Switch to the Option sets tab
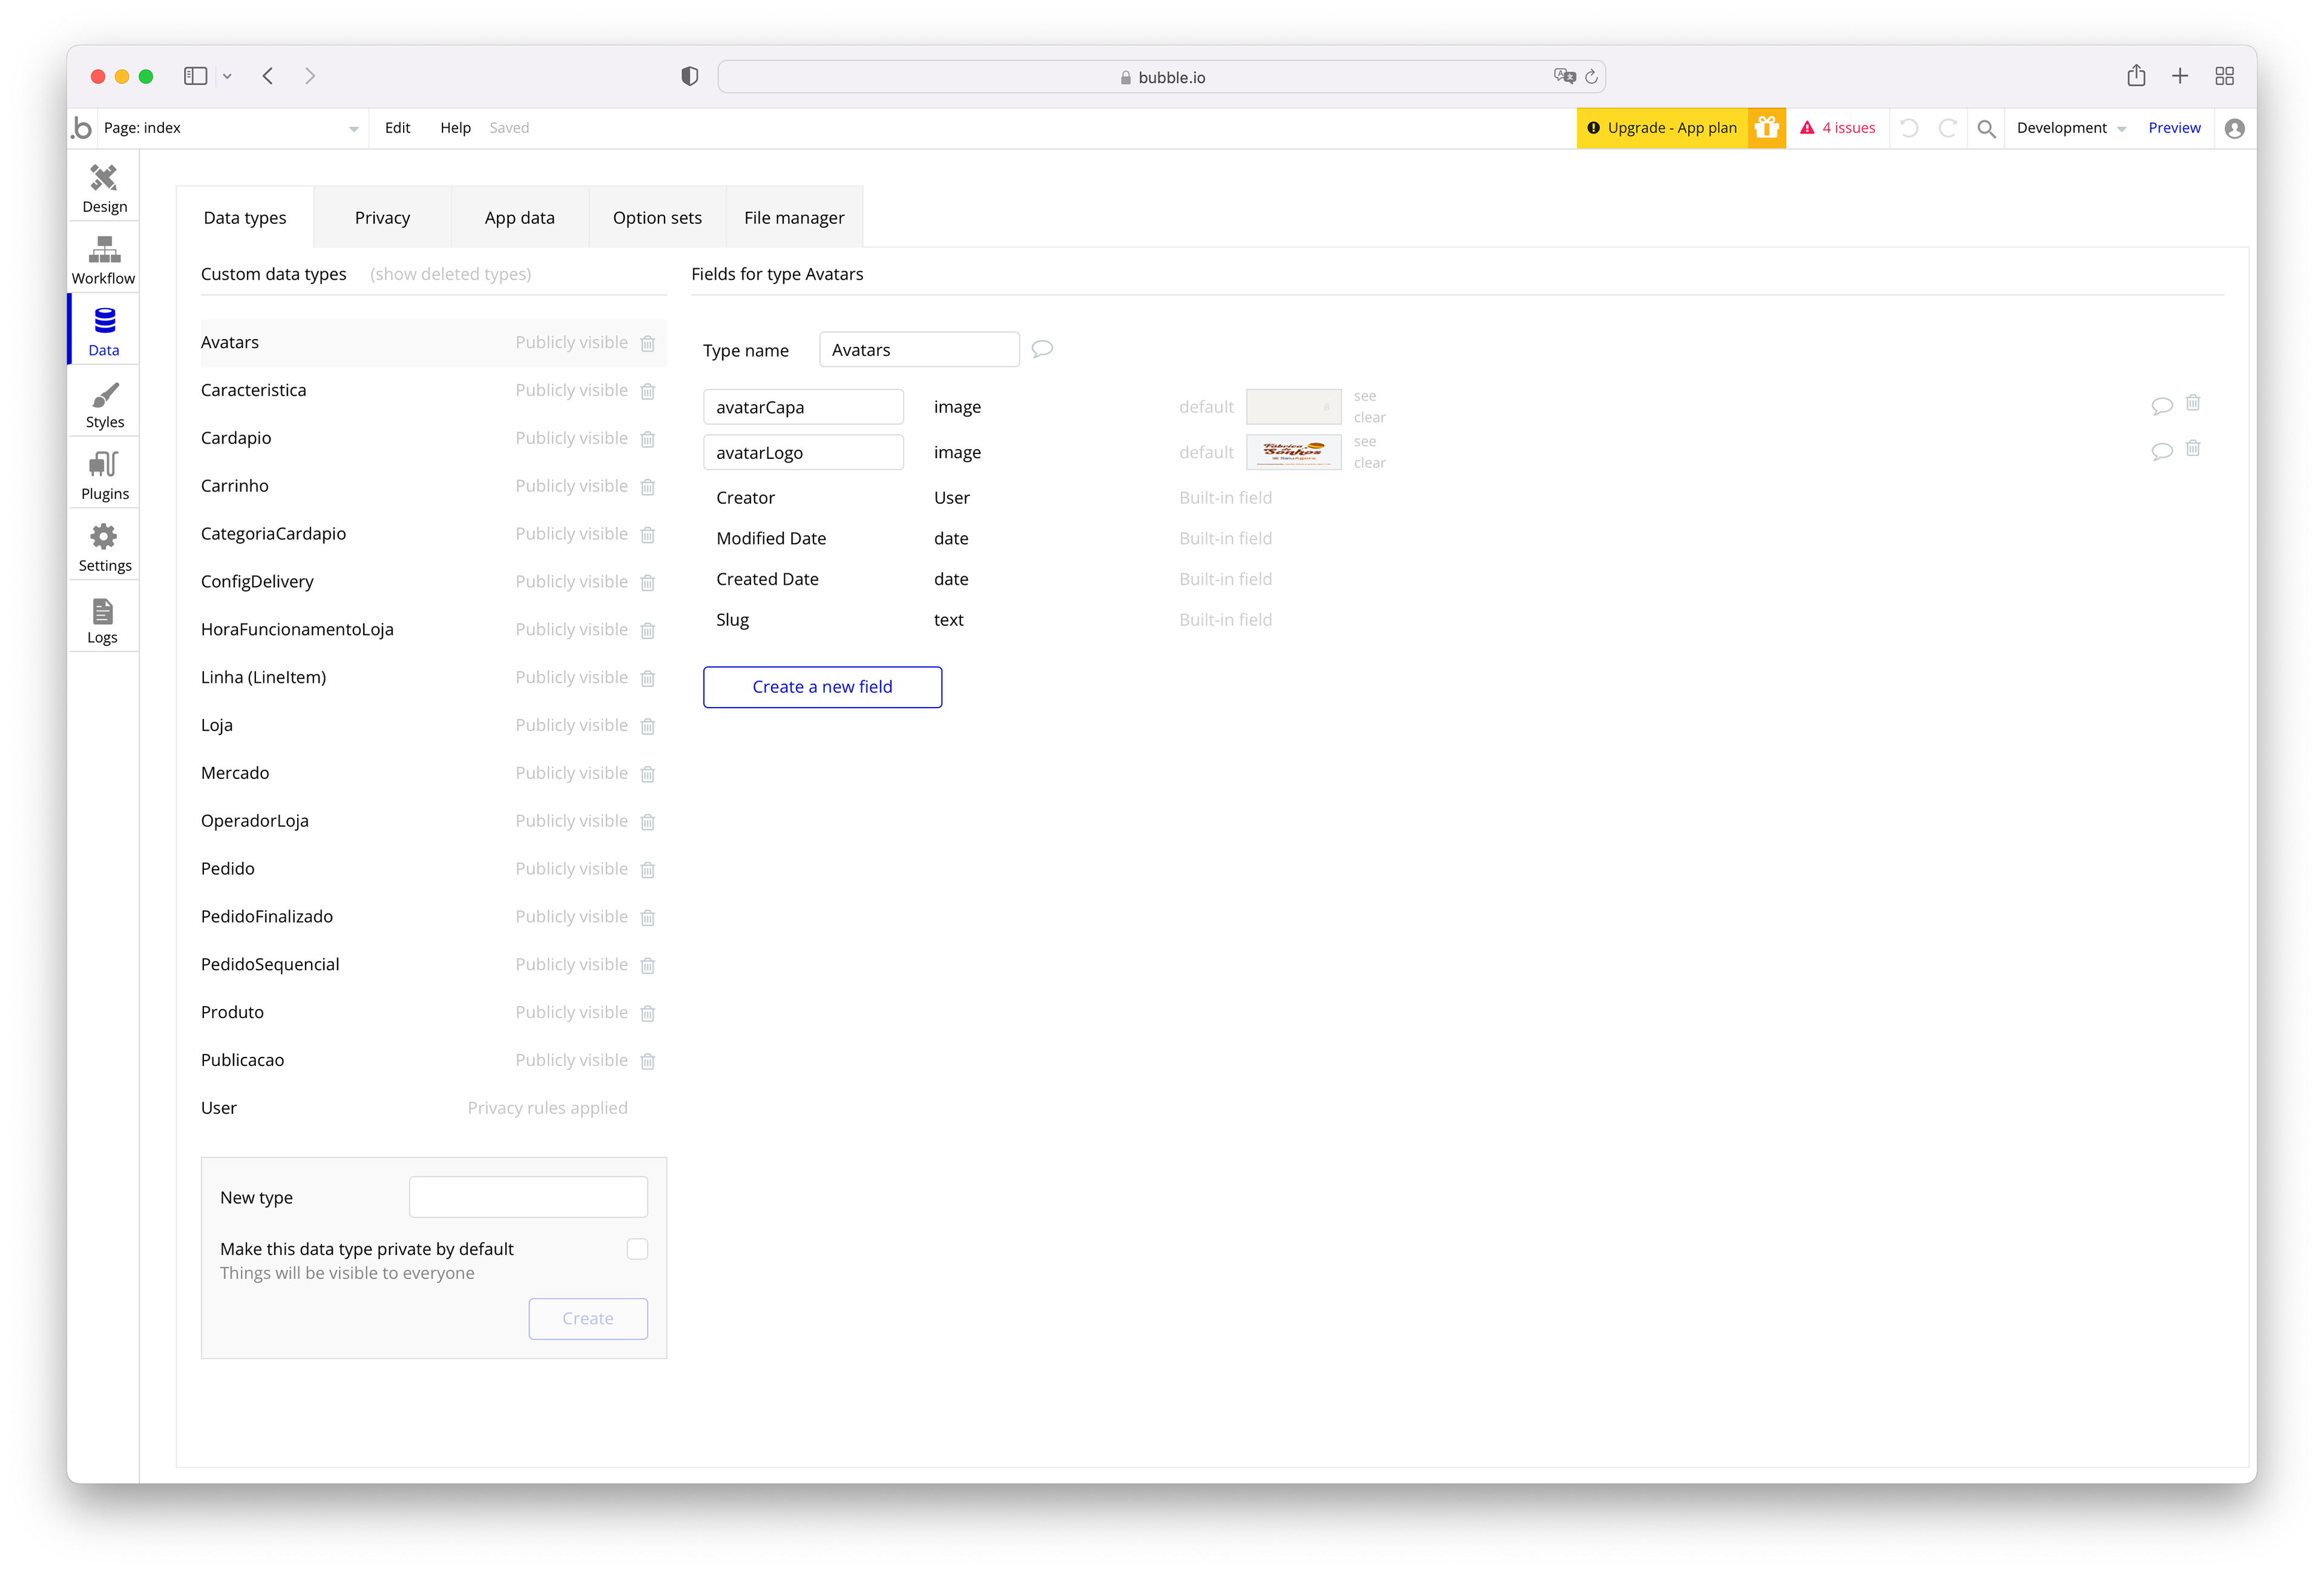 [x=657, y=218]
